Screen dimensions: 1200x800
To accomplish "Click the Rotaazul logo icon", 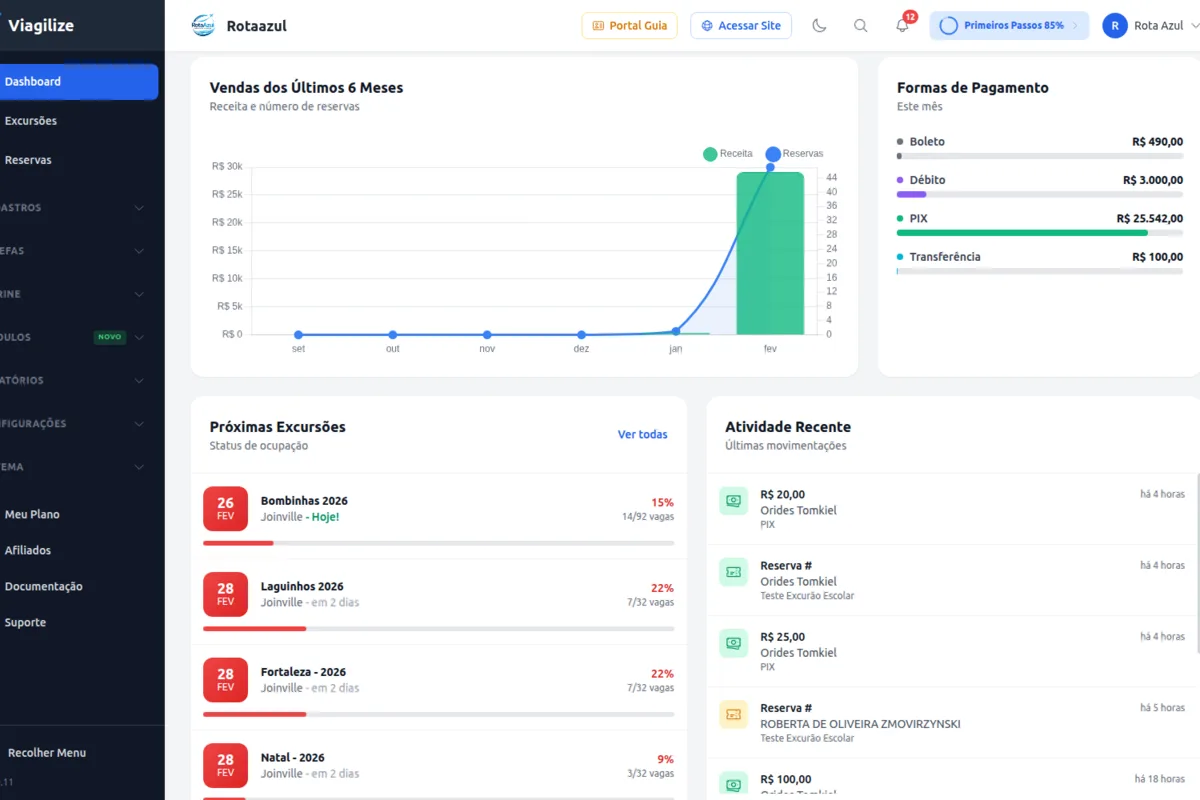I will click(x=203, y=26).
